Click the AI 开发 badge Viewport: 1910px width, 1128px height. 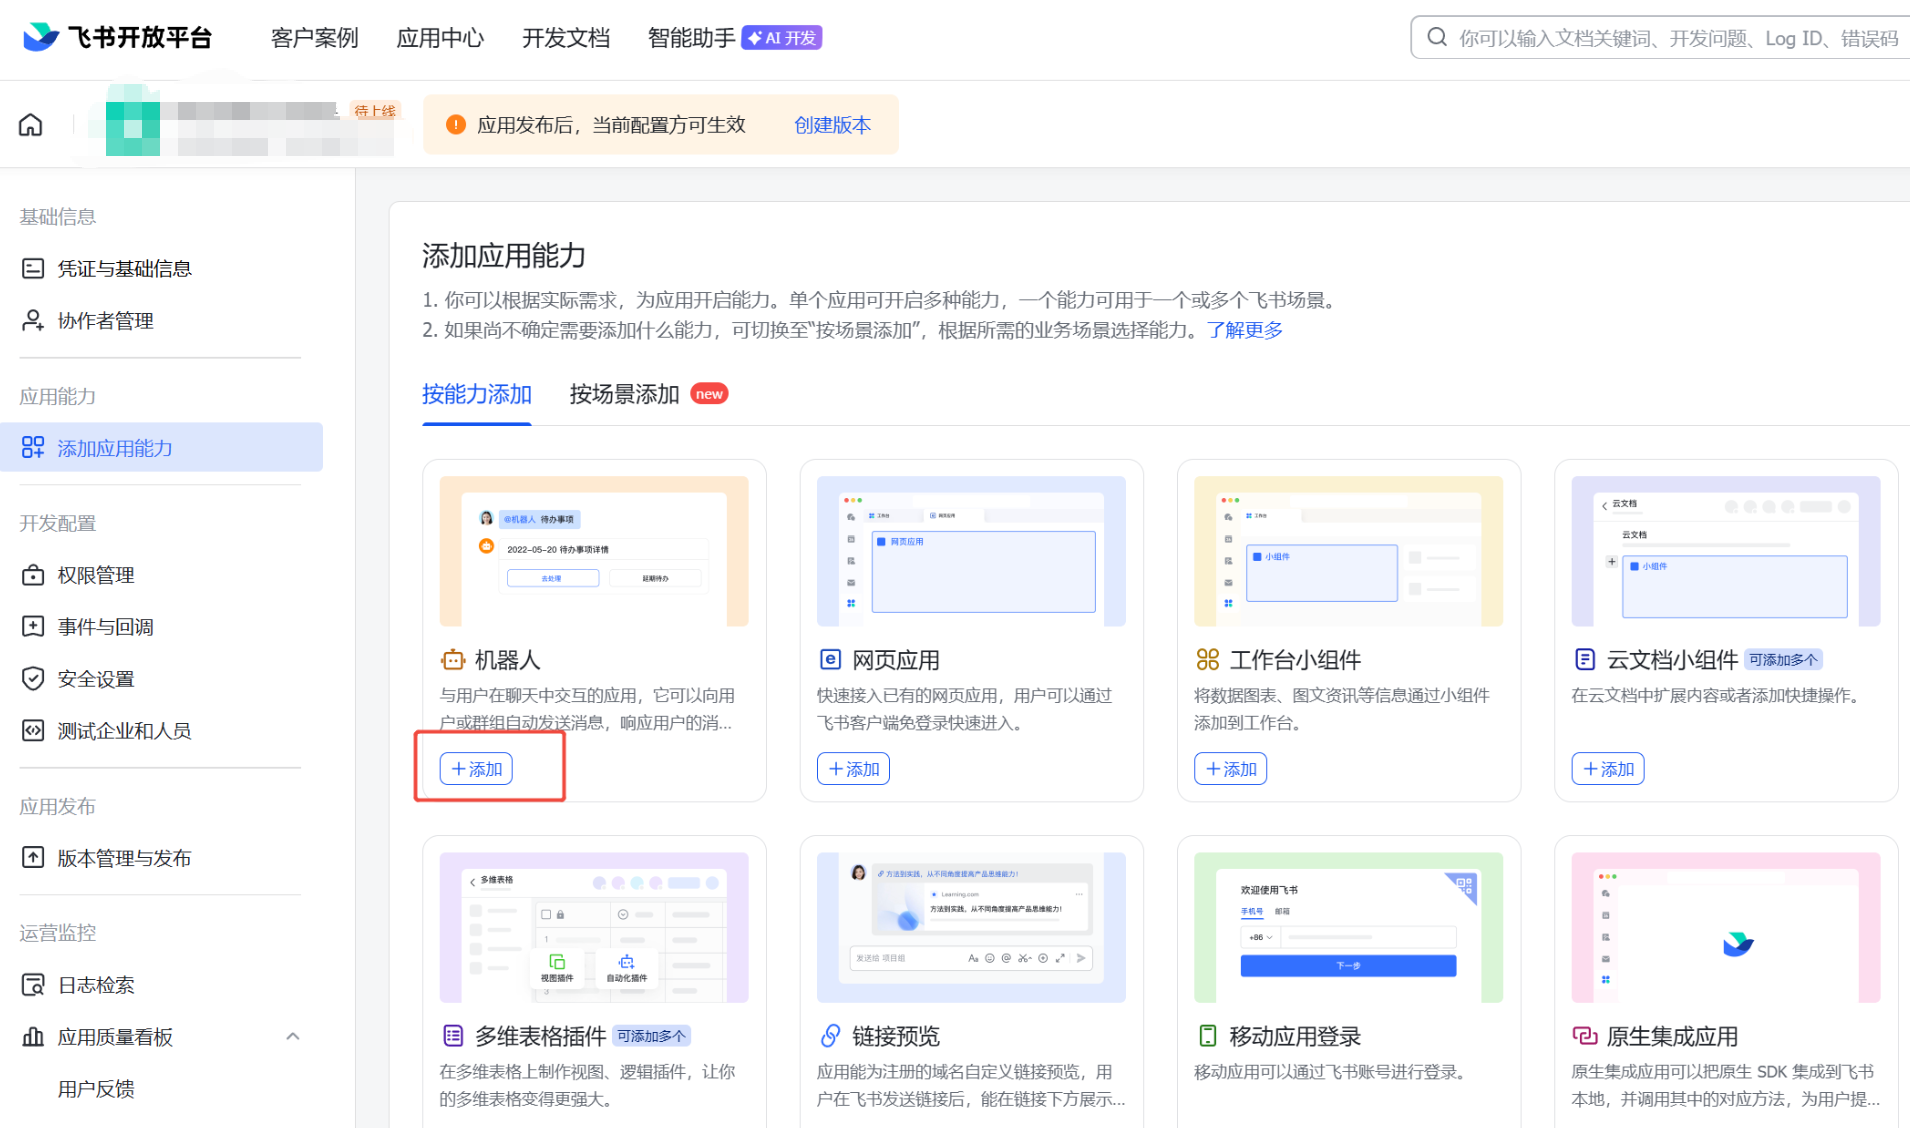[x=782, y=38]
